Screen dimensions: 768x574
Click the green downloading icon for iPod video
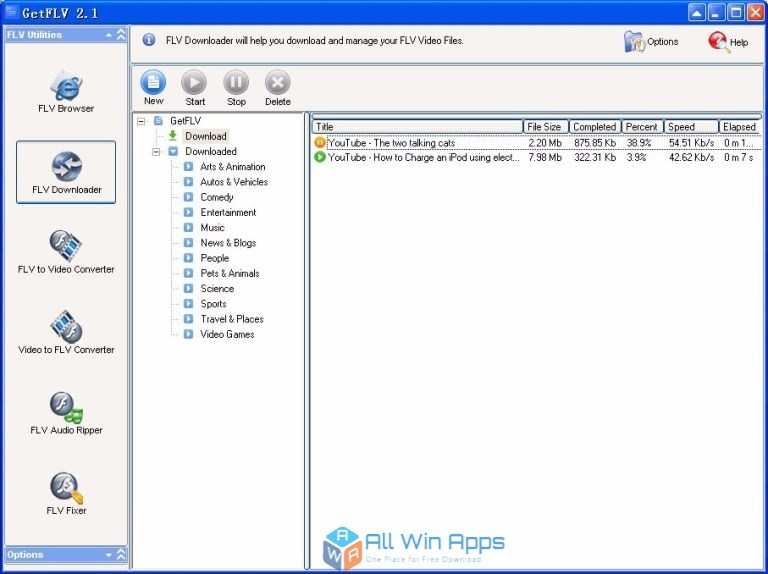320,157
